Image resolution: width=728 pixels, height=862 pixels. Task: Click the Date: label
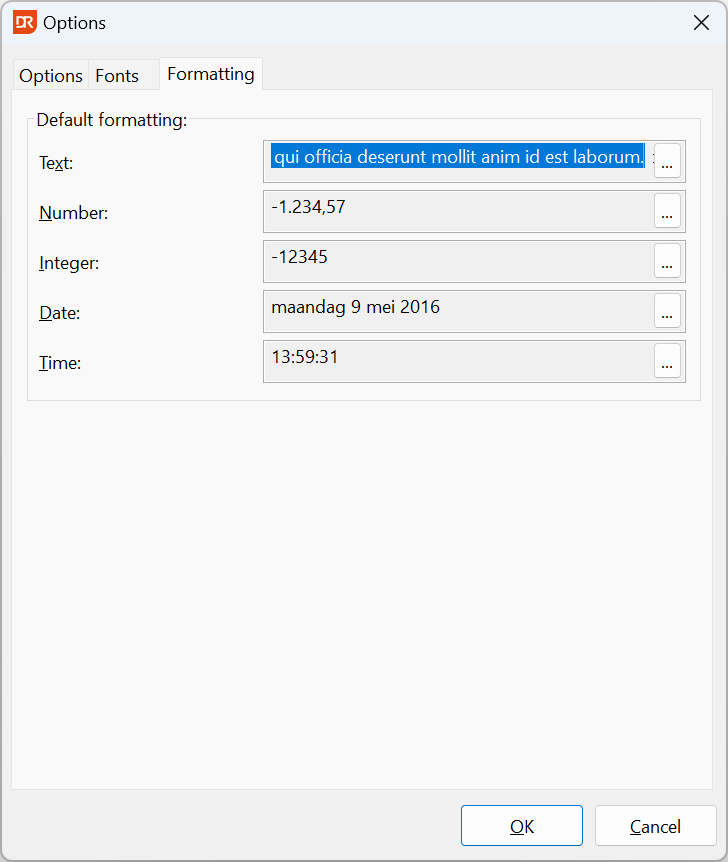[60, 313]
